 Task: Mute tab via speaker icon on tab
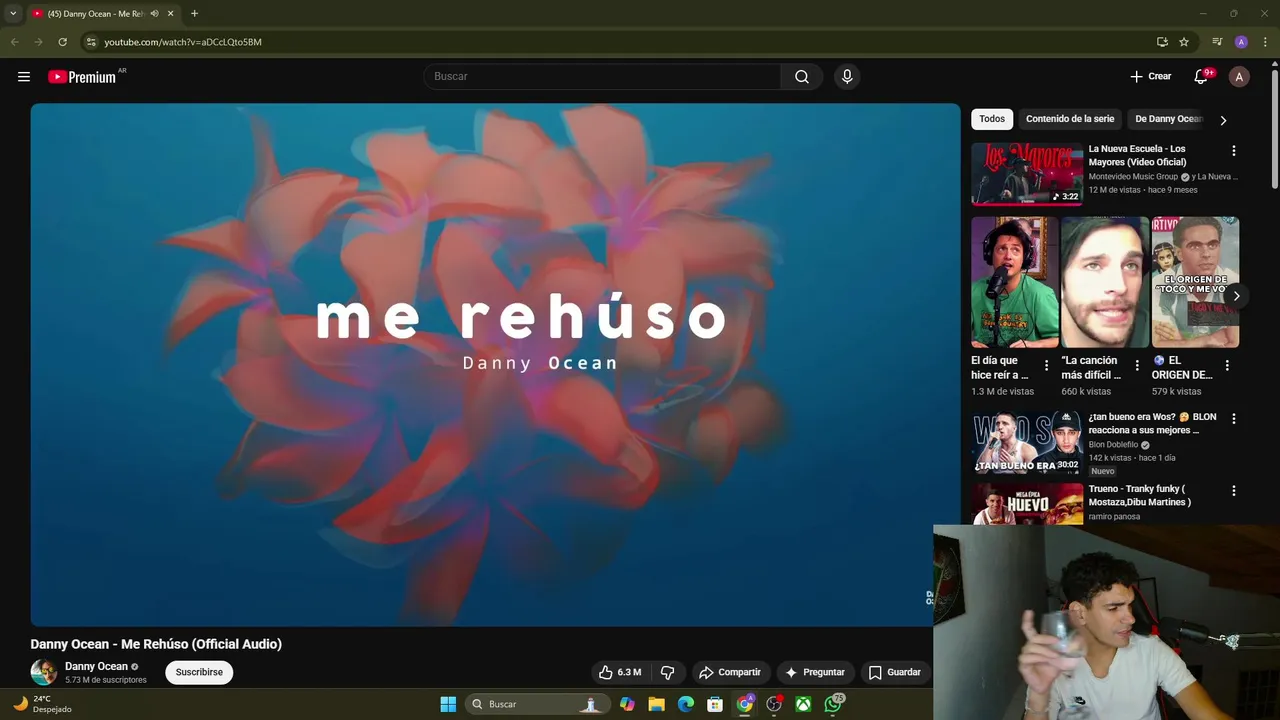(x=154, y=14)
